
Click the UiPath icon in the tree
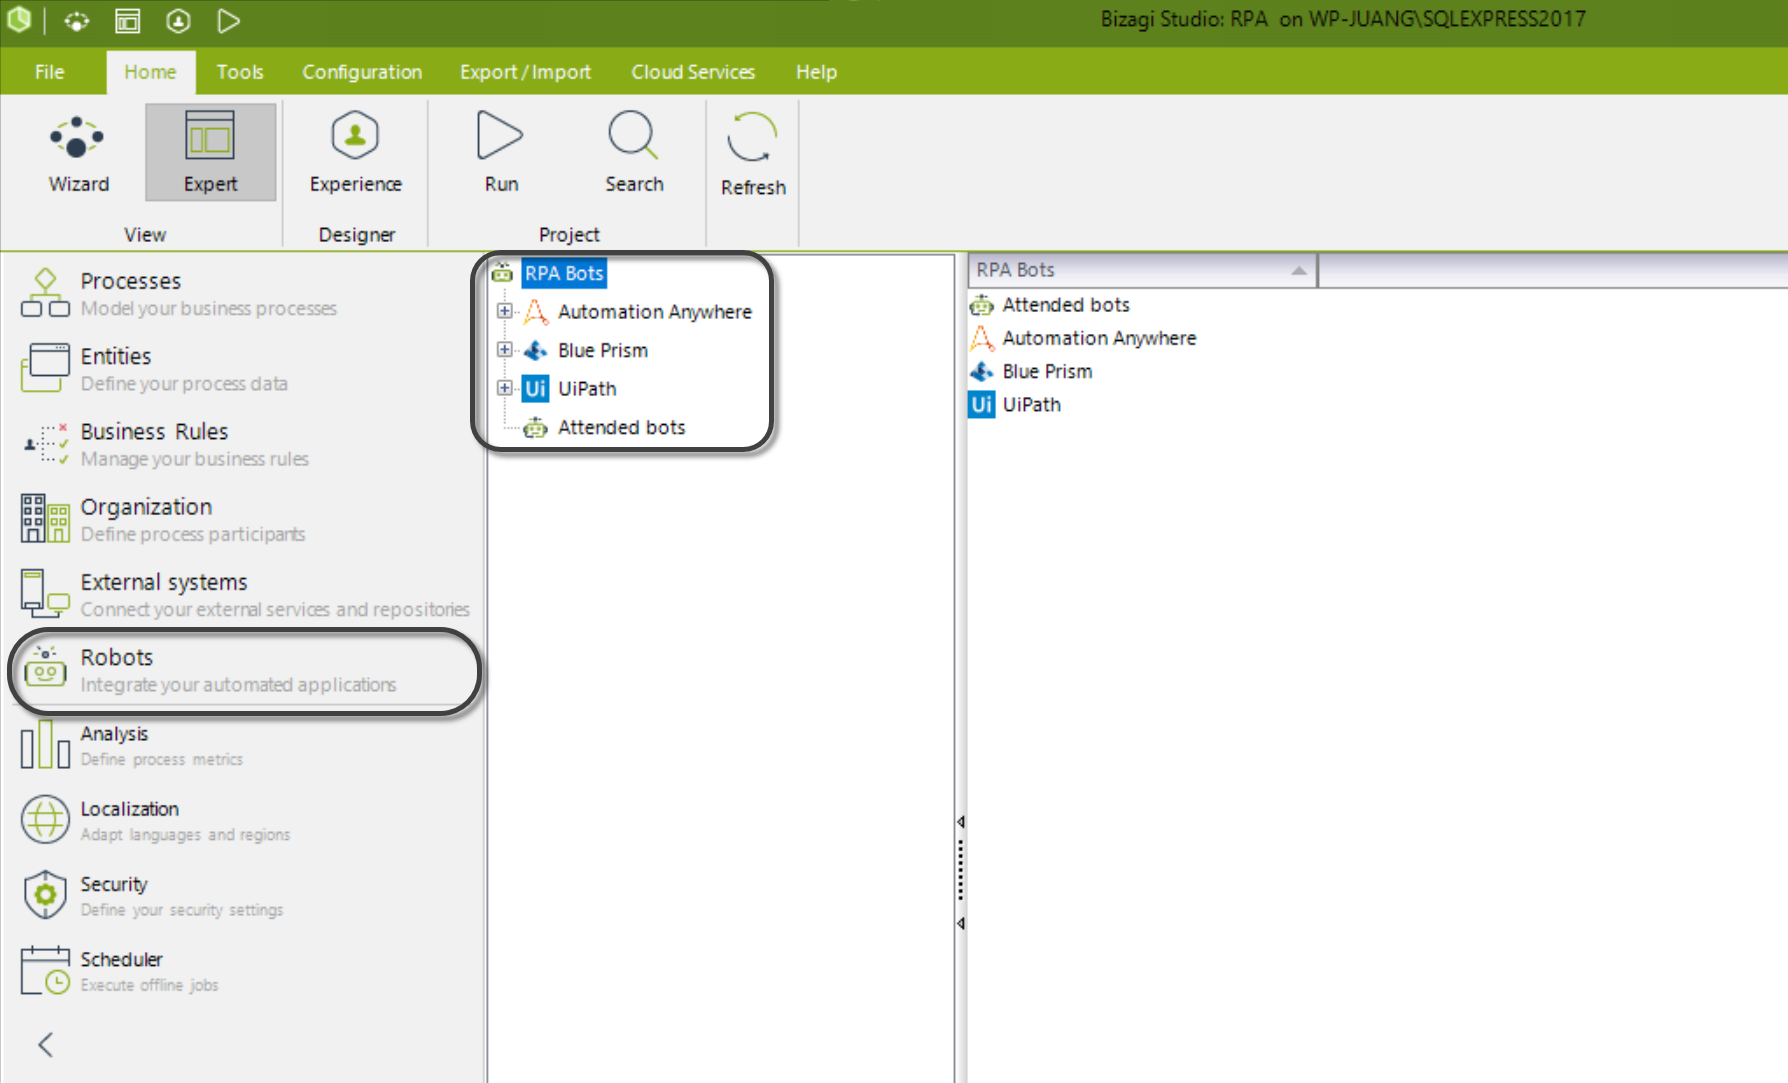536,389
